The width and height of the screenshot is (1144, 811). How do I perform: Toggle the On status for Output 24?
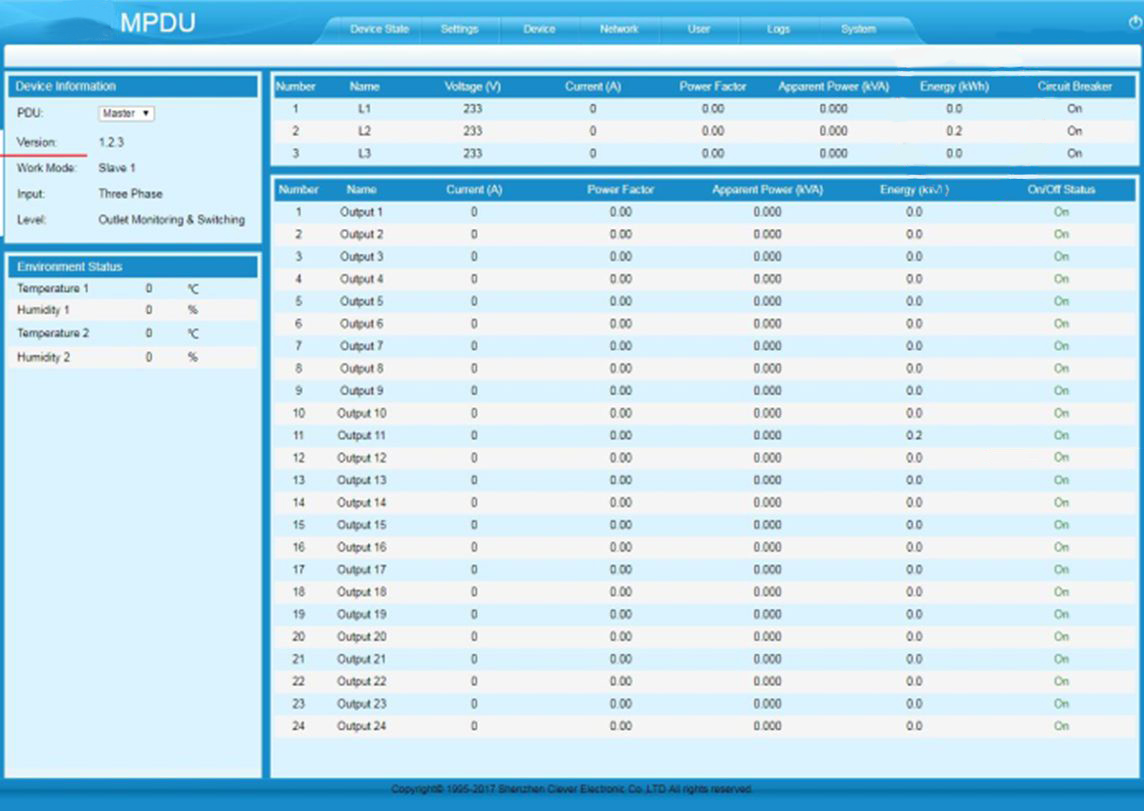pos(1061,726)
